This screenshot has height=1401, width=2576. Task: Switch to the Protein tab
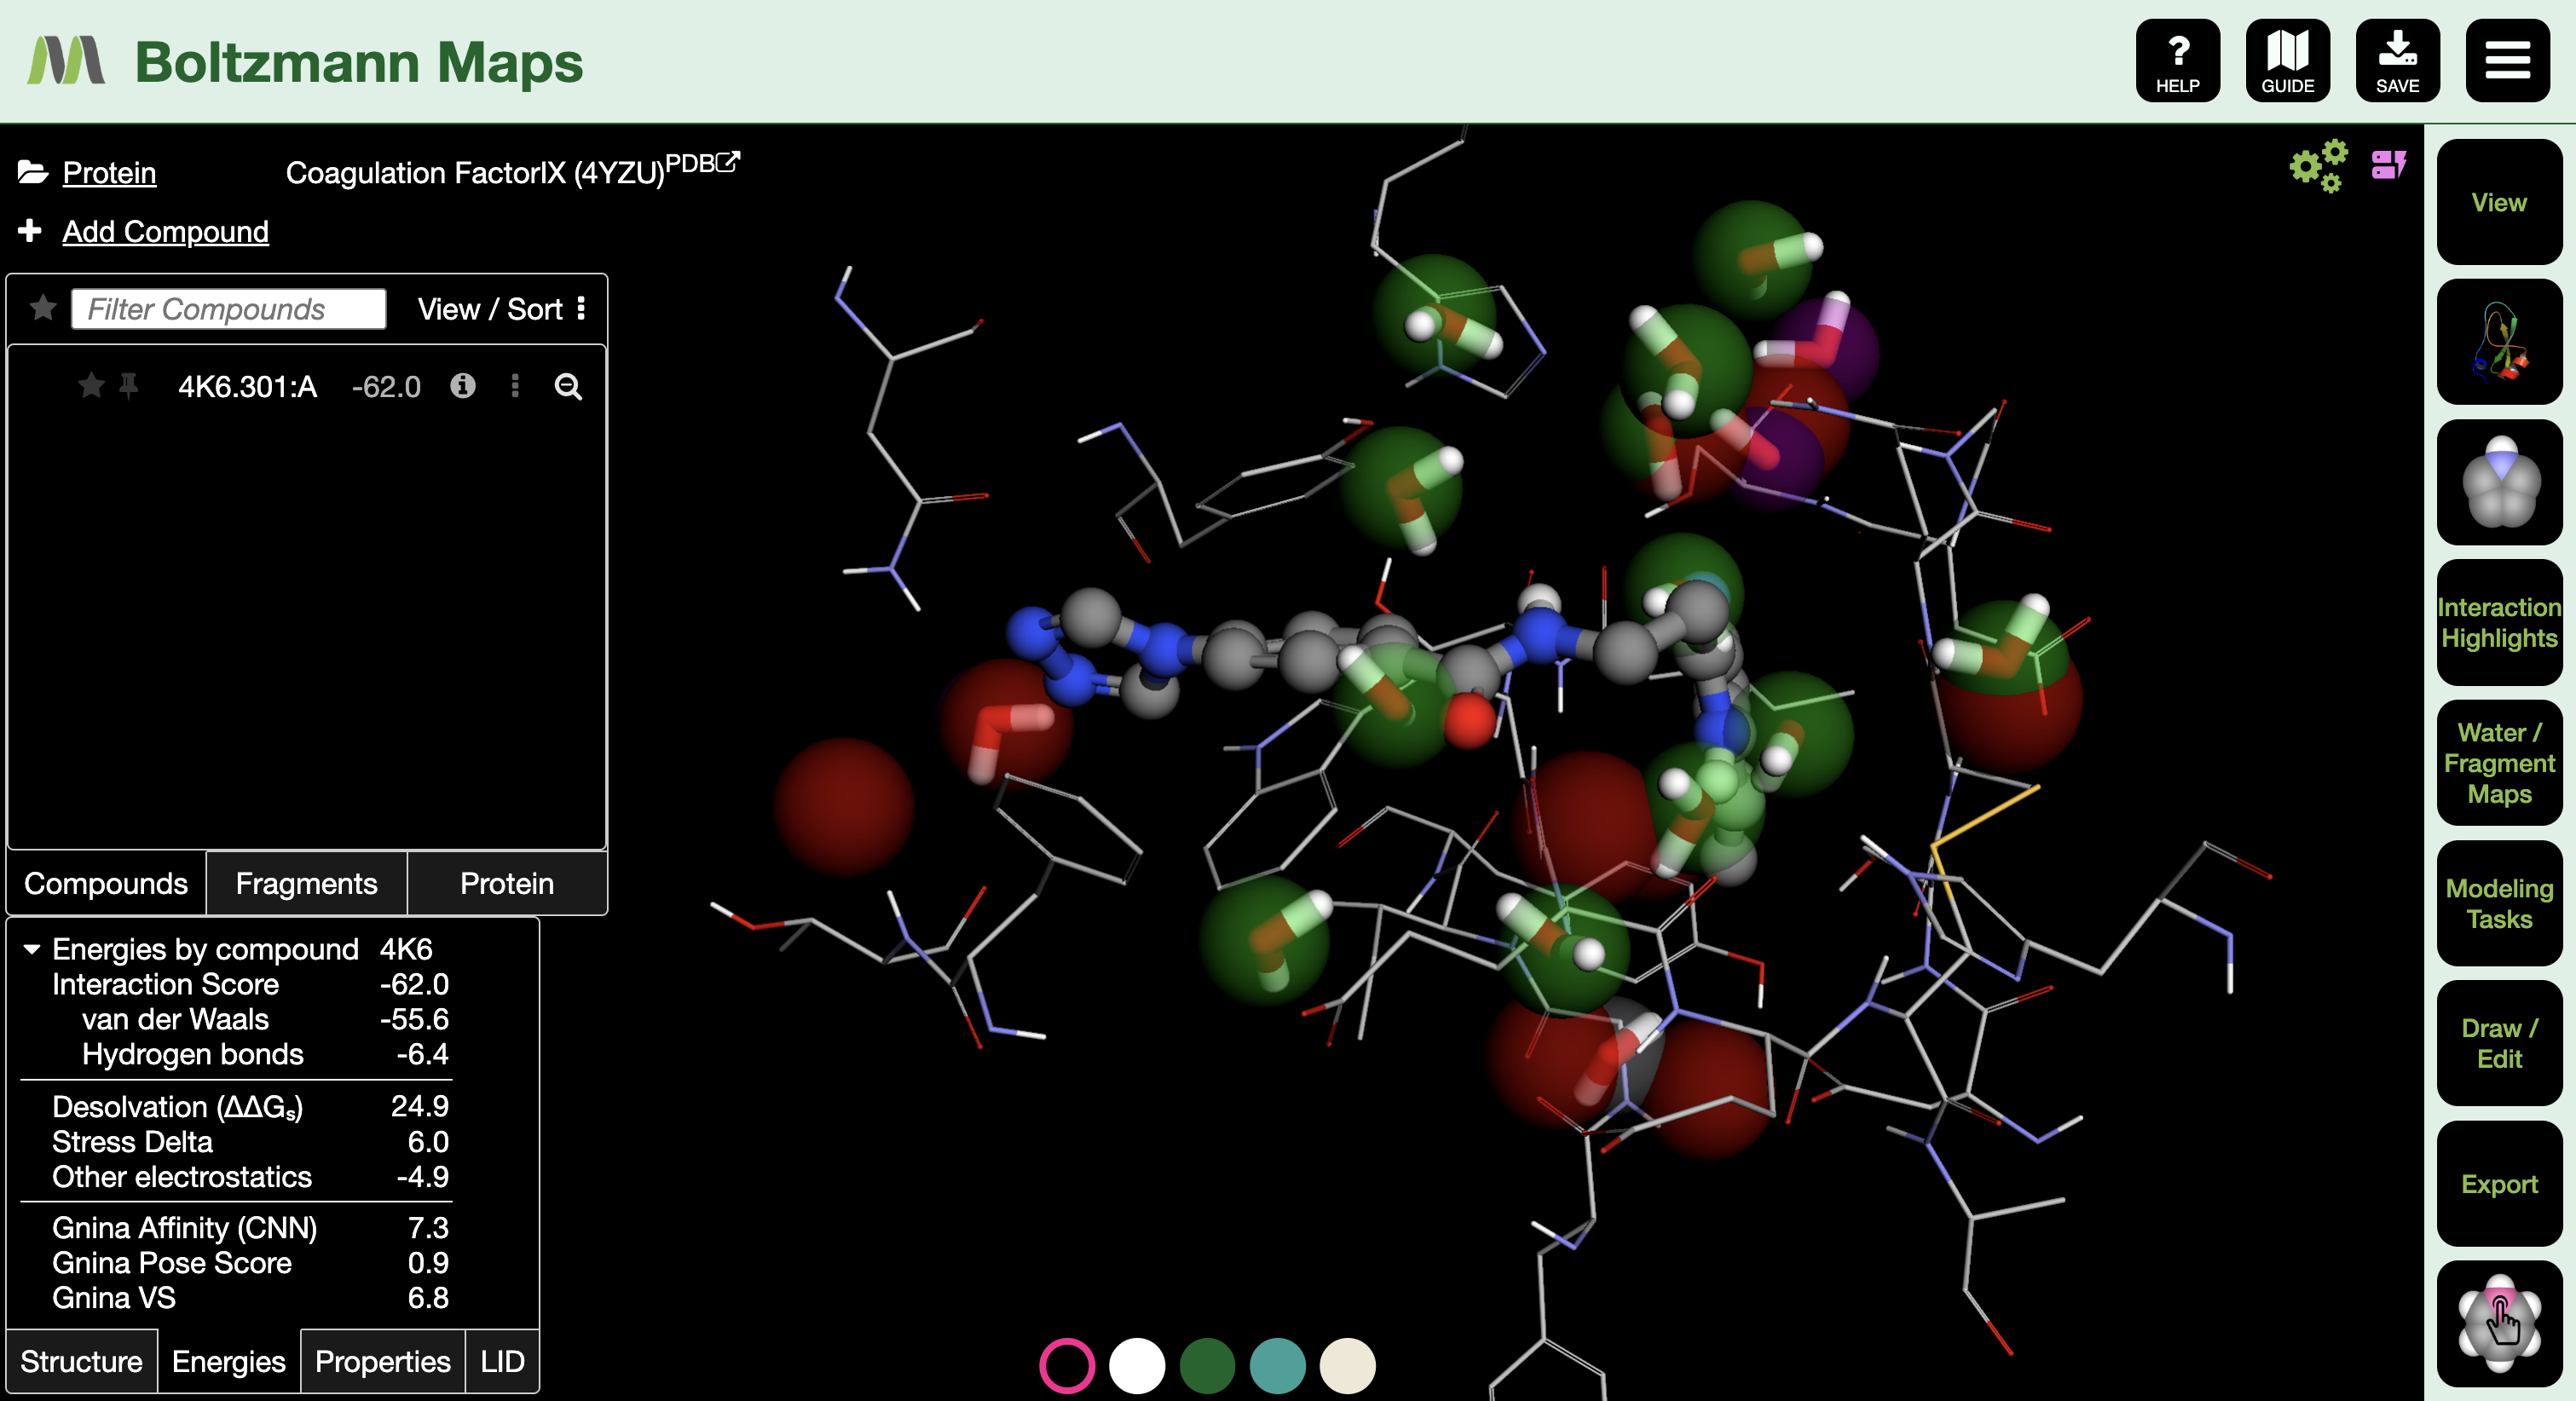click(x=507, y=883)
